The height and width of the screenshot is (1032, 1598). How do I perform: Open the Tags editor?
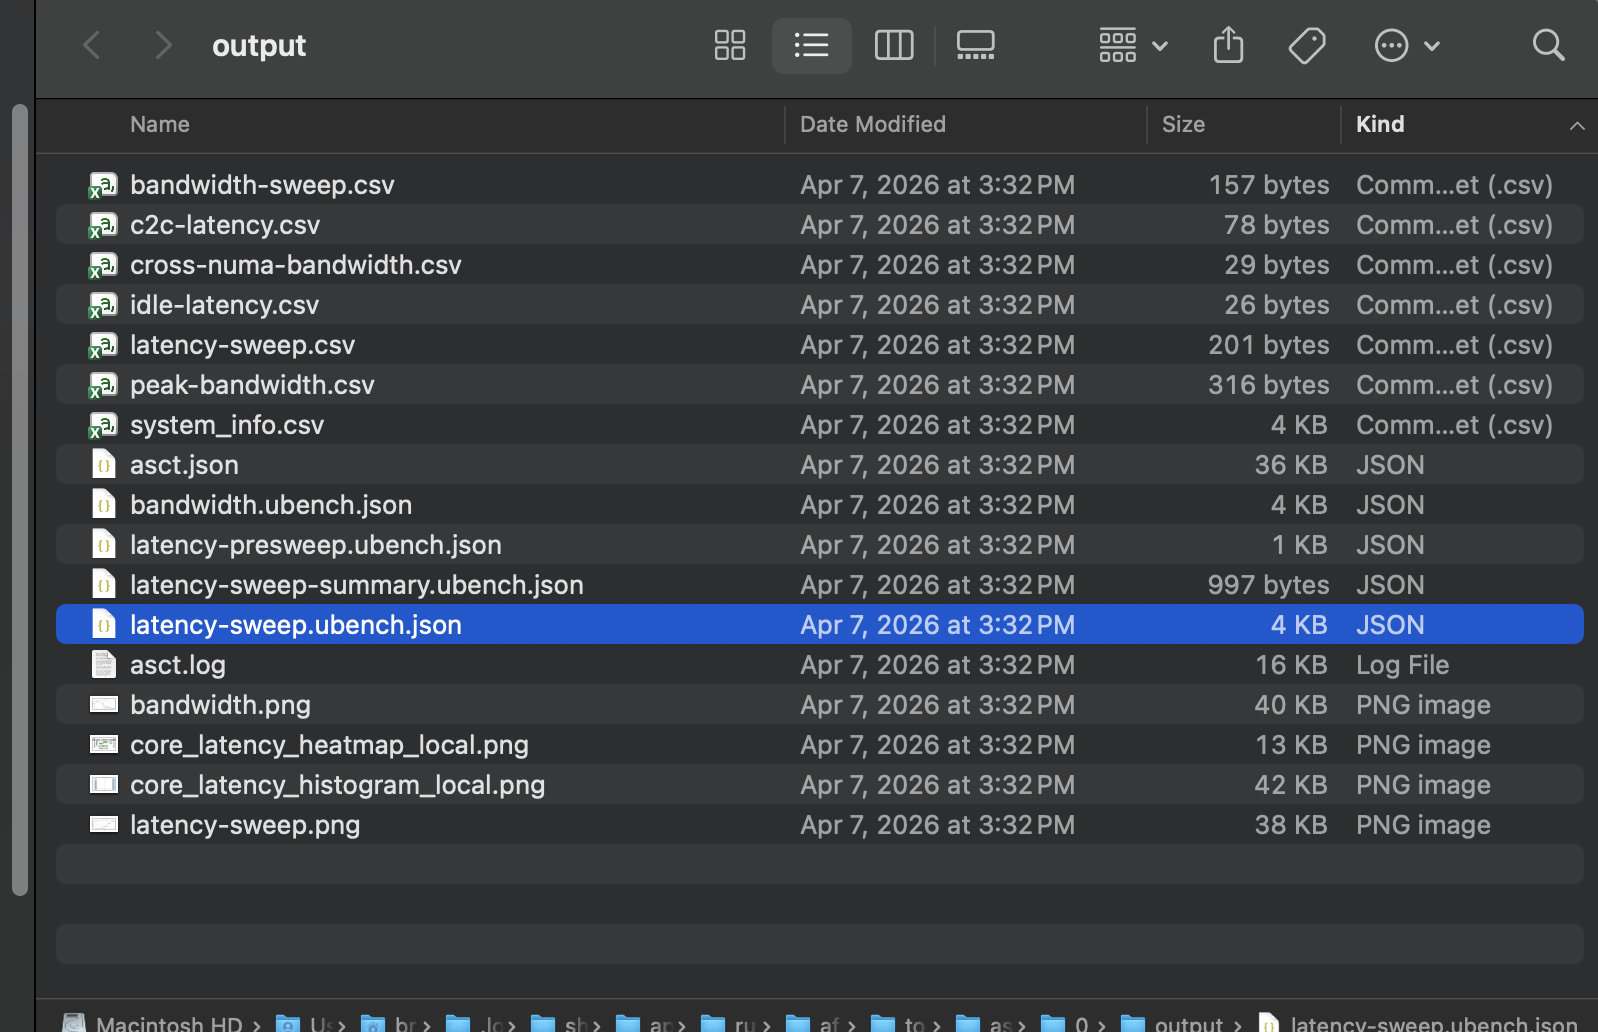pyautogui.click(x=1307, y=45)
